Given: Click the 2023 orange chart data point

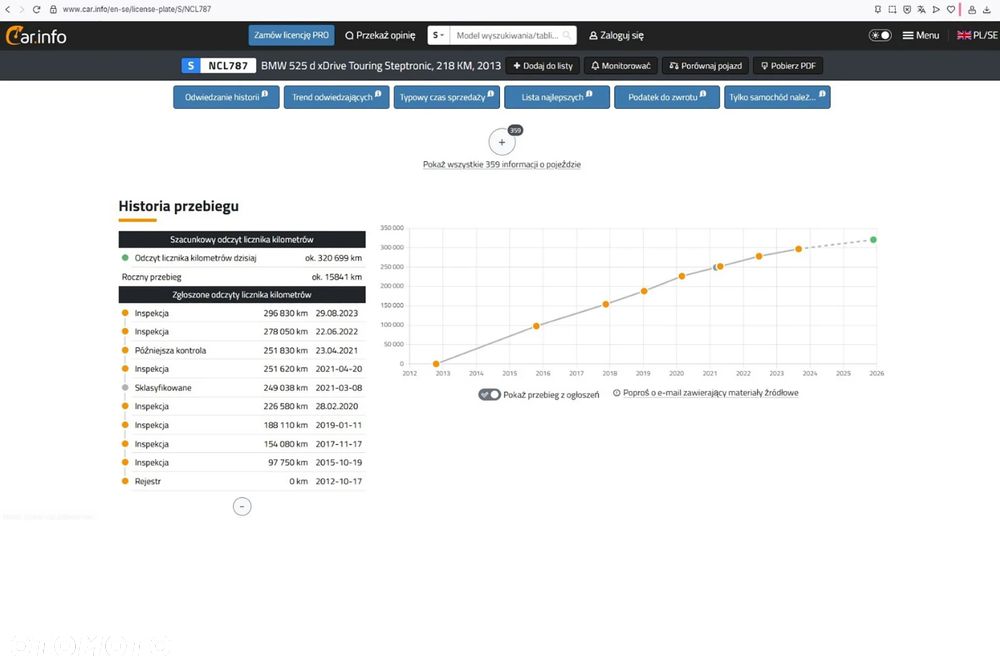Looking at the screenshot, I should (798, 249).
